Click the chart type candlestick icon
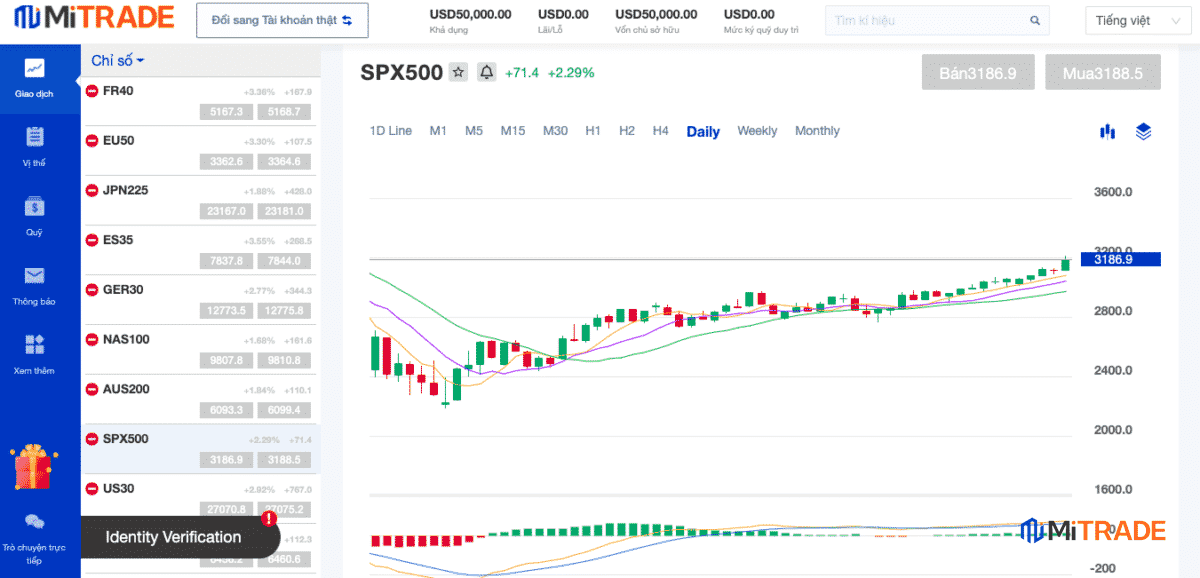Image resolution: width=1200 pixels, height=578 pixels. pos(1107,131)
